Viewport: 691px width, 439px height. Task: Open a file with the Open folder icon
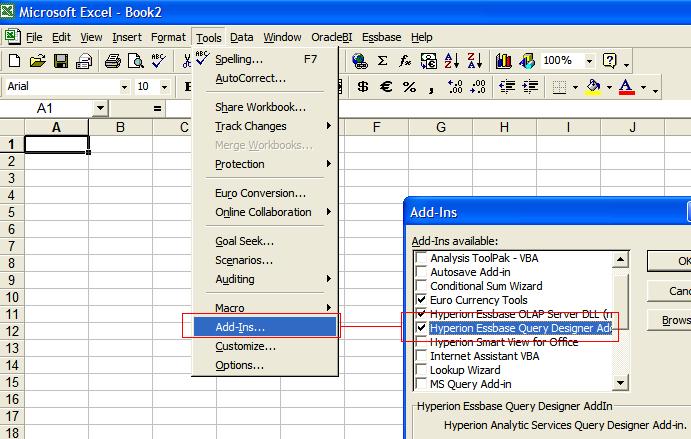[38, 60]
